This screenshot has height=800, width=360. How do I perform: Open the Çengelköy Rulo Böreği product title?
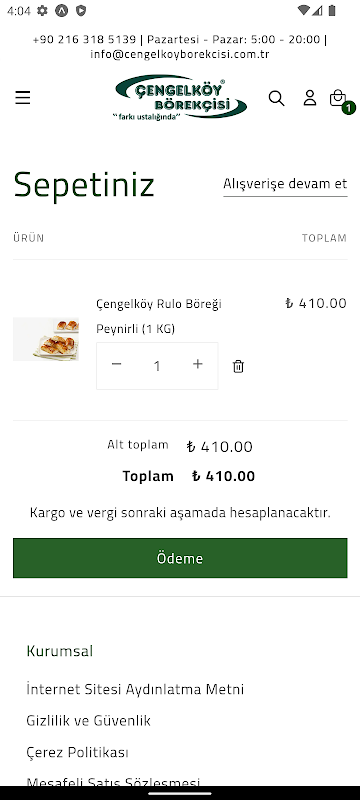pyautogui.click(x=159, y=304)
